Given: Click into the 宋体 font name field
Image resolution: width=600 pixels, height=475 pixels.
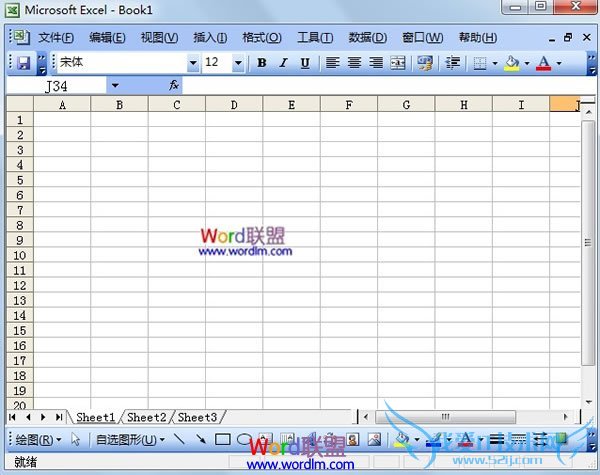Looking at the screenshot, I should point(122,62).
